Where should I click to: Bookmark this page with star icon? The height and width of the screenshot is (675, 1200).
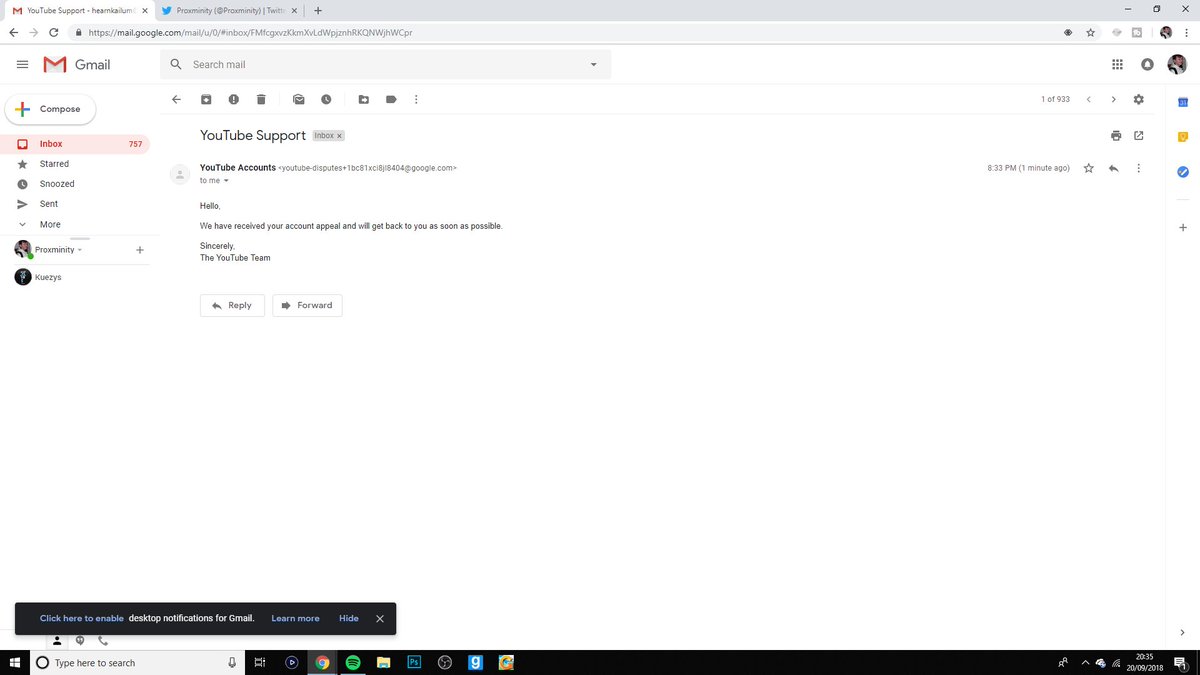tap(1090, 32)
